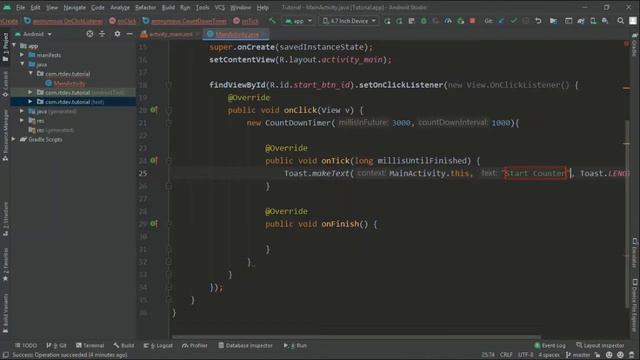The width and height of the screenshot is (640, 360).
Task: Open the Profiler tool window
Action: (195, 345)
